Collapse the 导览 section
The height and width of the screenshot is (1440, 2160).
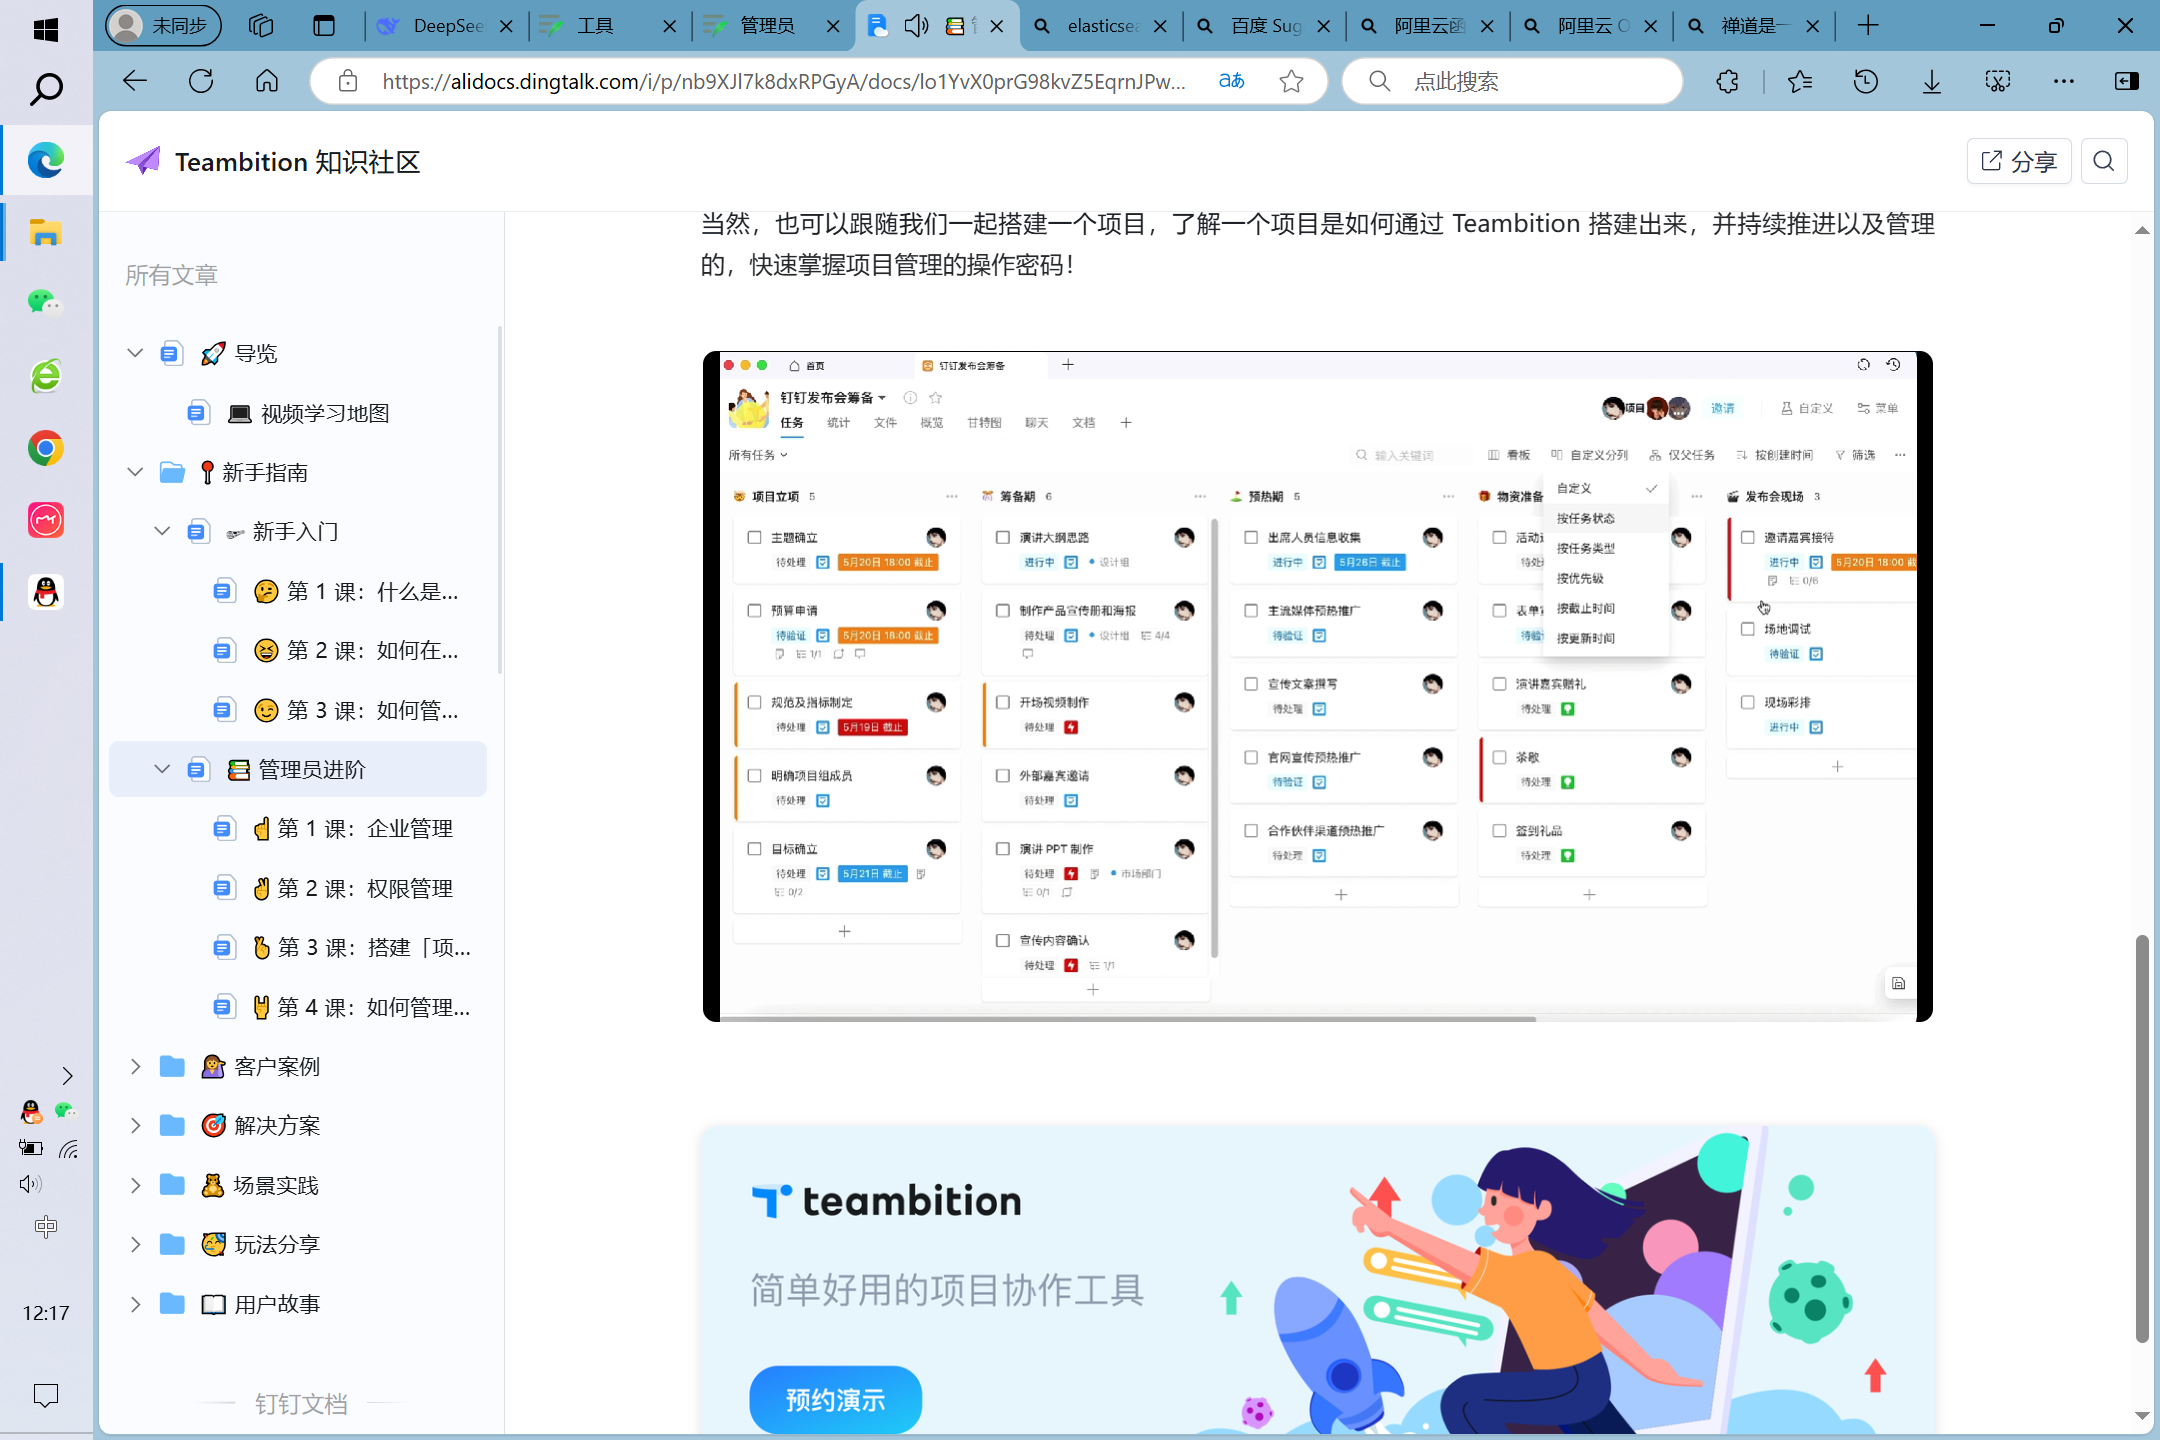135,353
